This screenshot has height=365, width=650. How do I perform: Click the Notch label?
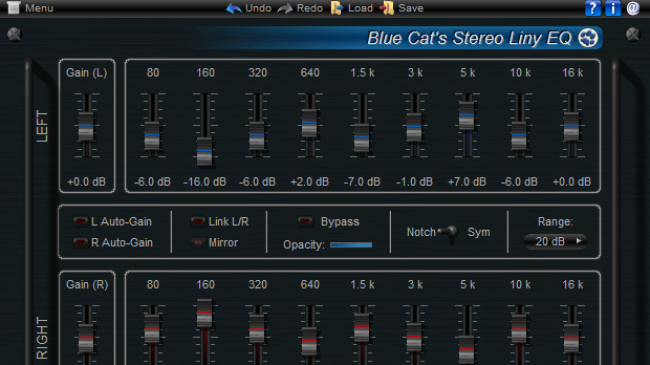421,232
